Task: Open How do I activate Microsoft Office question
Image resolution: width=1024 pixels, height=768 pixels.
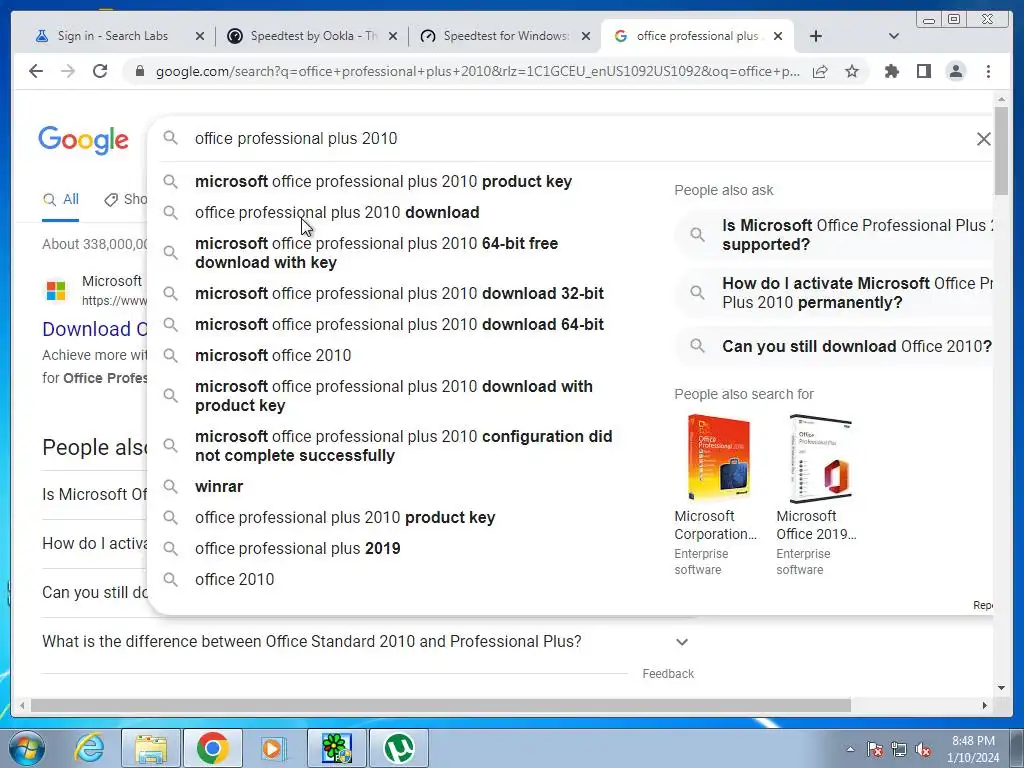Action: (836, 293)
